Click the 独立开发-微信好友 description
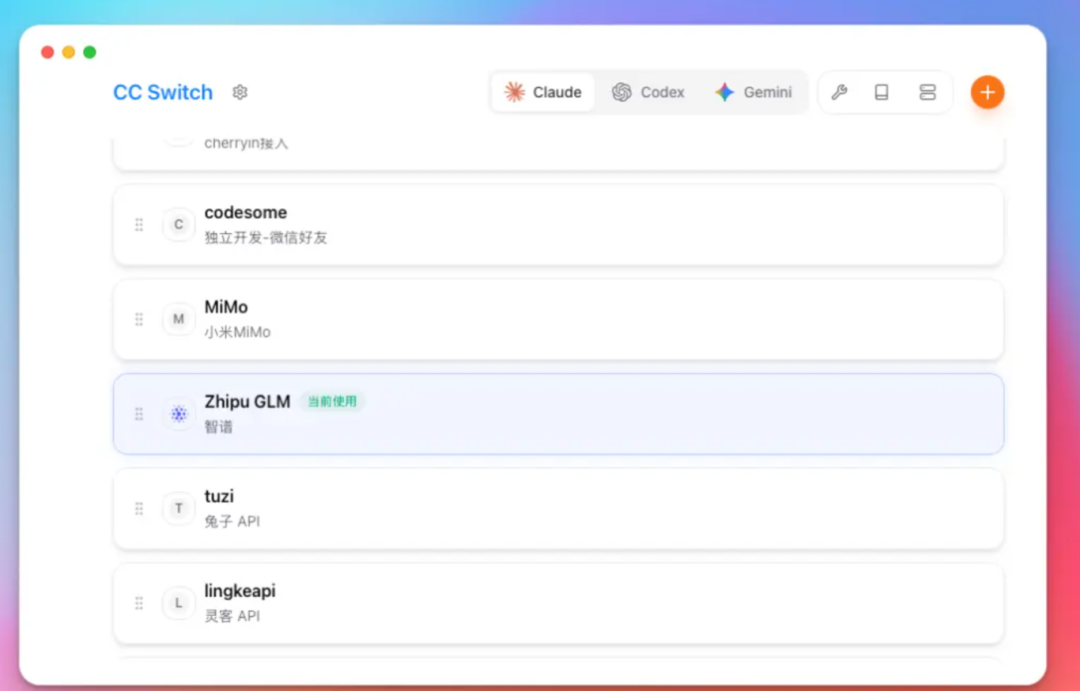Viewport: 1080px width, 691px height. tap(266, 238)
